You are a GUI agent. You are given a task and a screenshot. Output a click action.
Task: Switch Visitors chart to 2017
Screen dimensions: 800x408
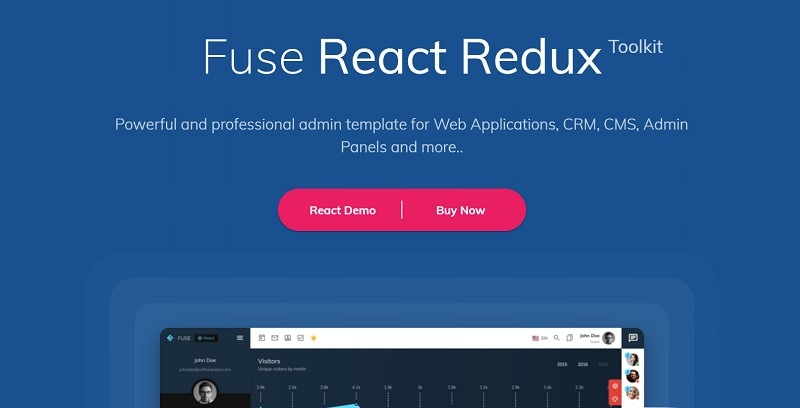click(604, 365)
